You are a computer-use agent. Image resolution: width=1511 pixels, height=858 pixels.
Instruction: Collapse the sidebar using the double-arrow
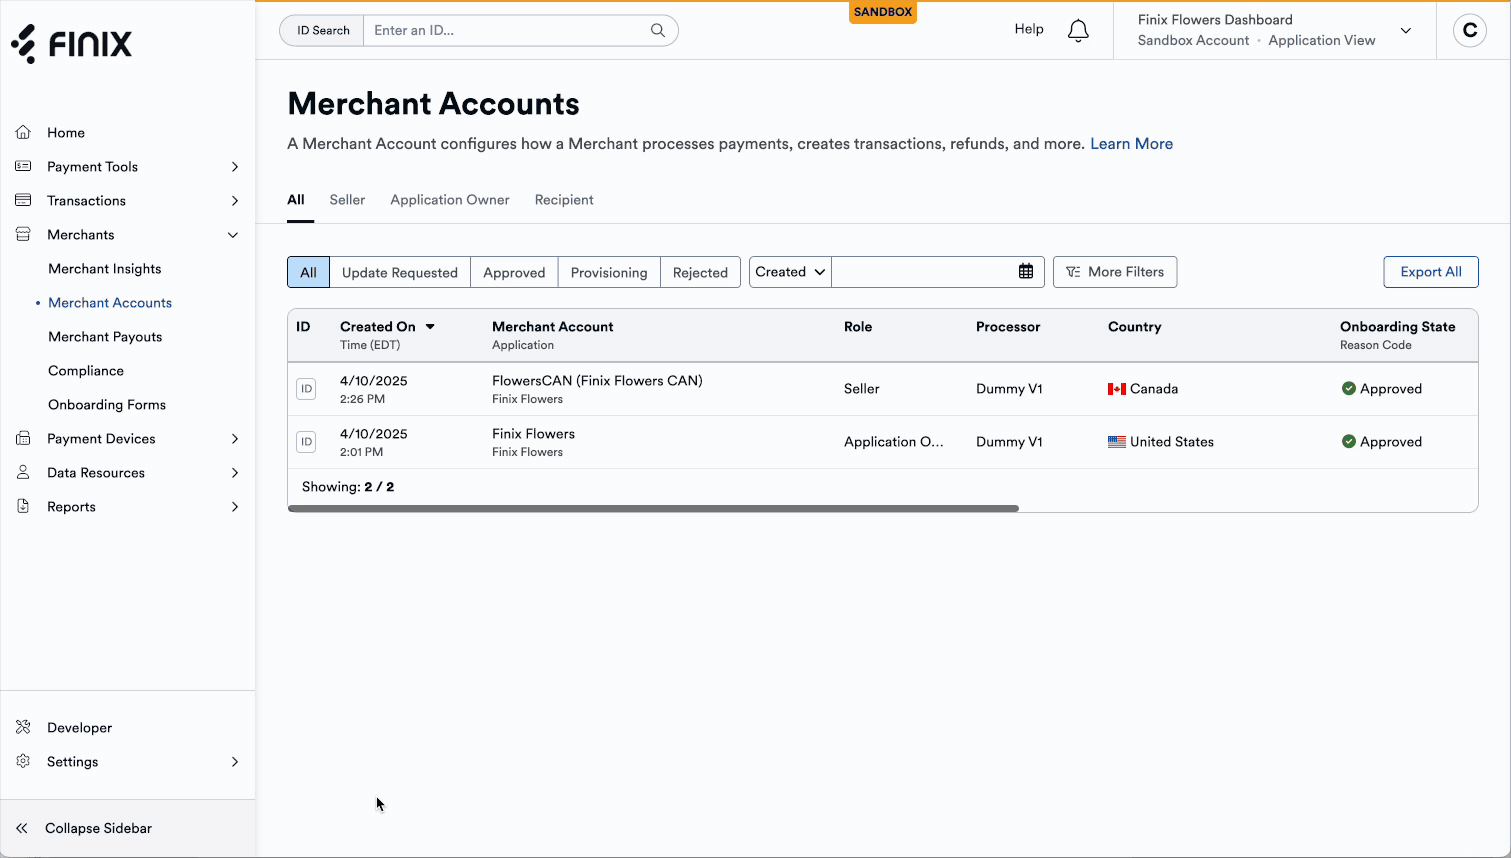(22, 828)
